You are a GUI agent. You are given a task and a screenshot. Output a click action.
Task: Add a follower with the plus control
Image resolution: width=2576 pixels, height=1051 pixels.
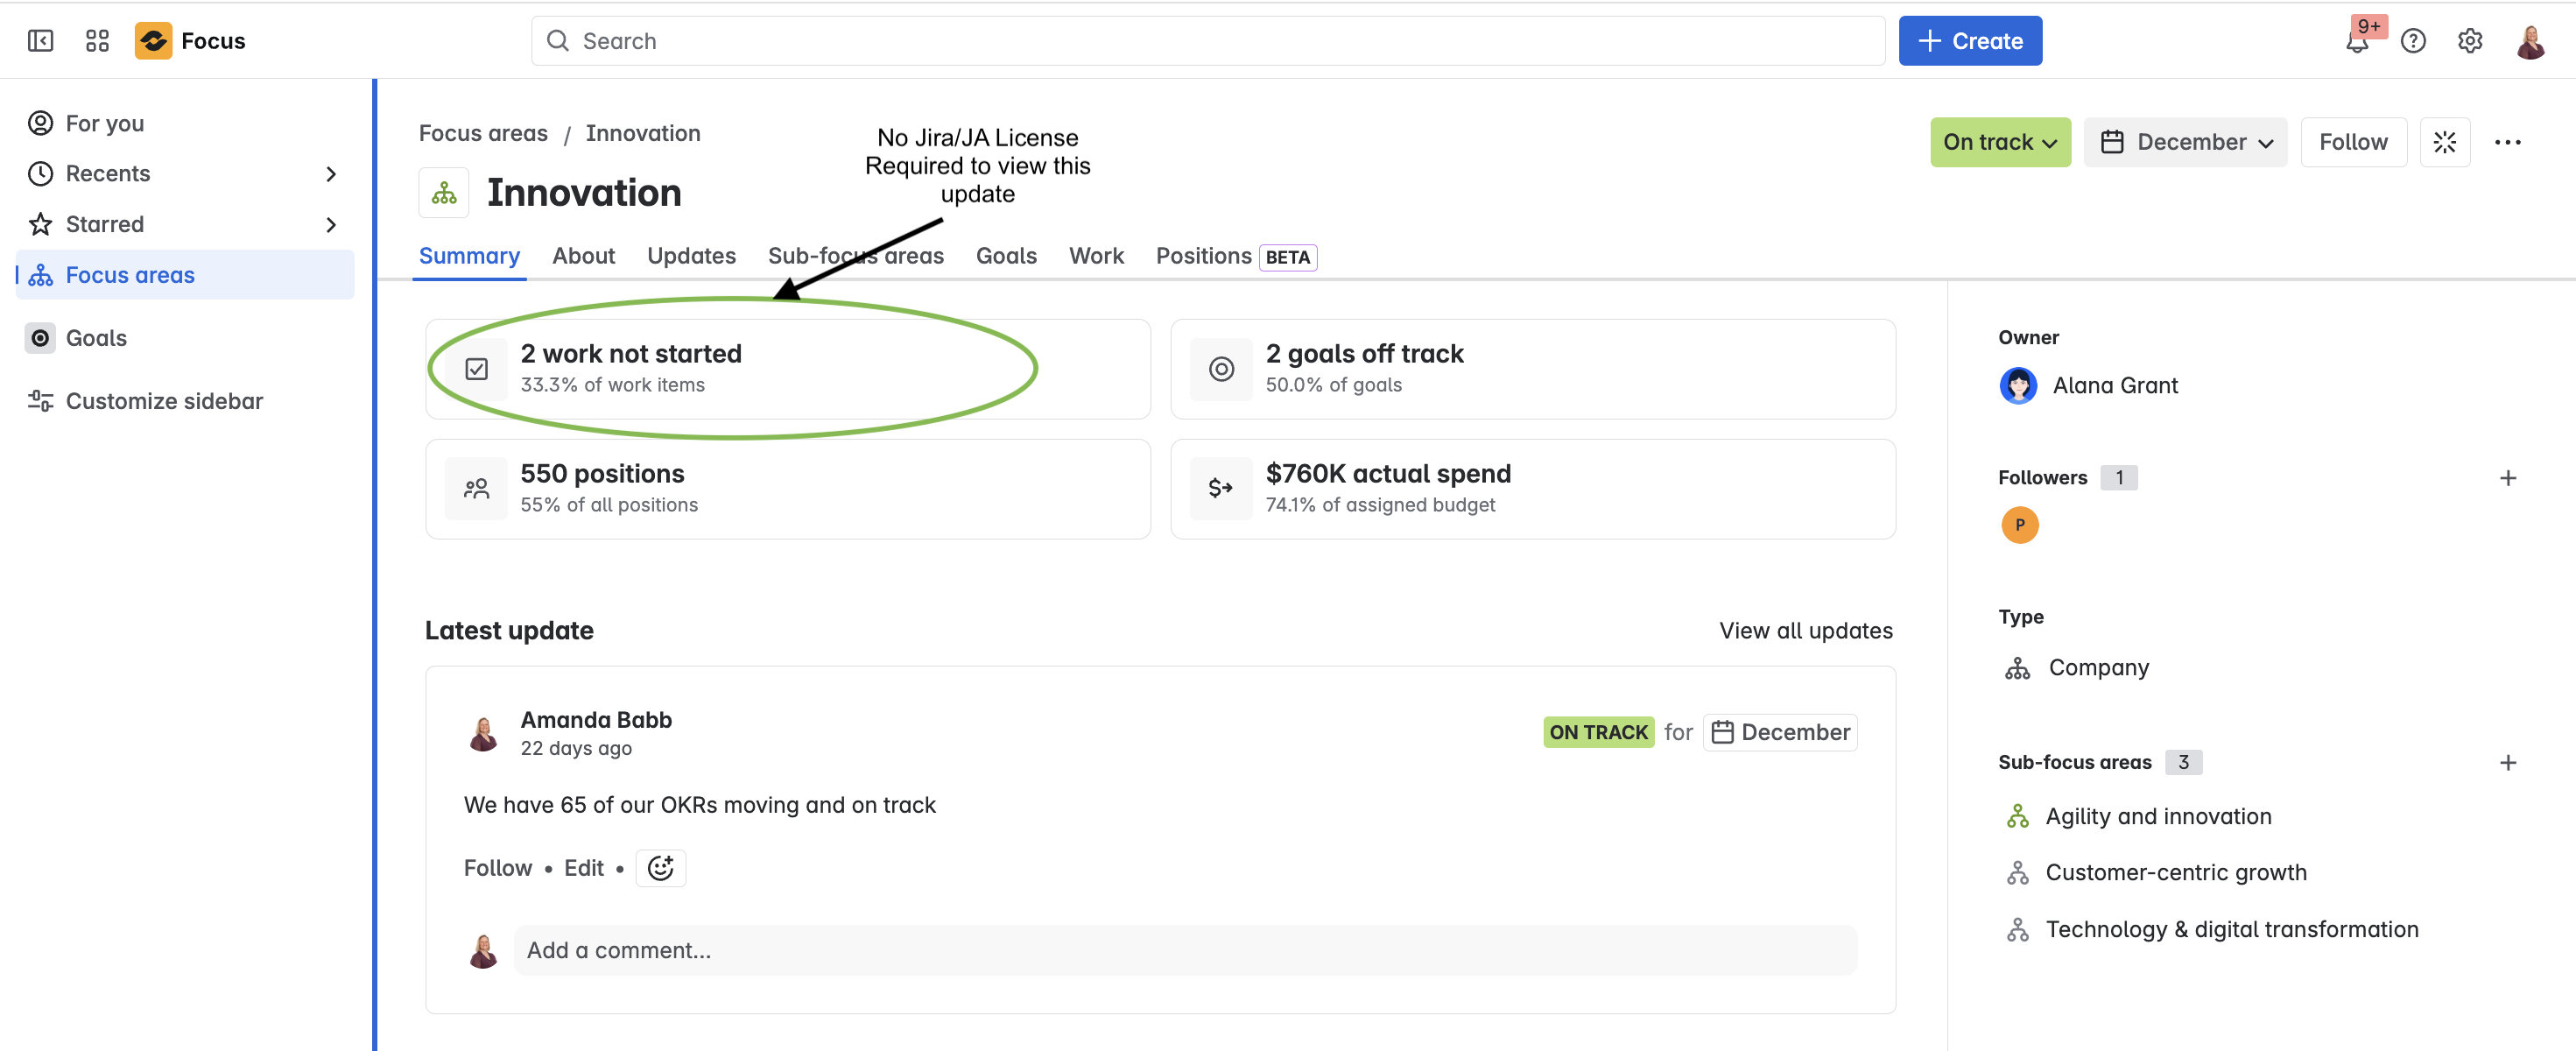point(2508,478)
